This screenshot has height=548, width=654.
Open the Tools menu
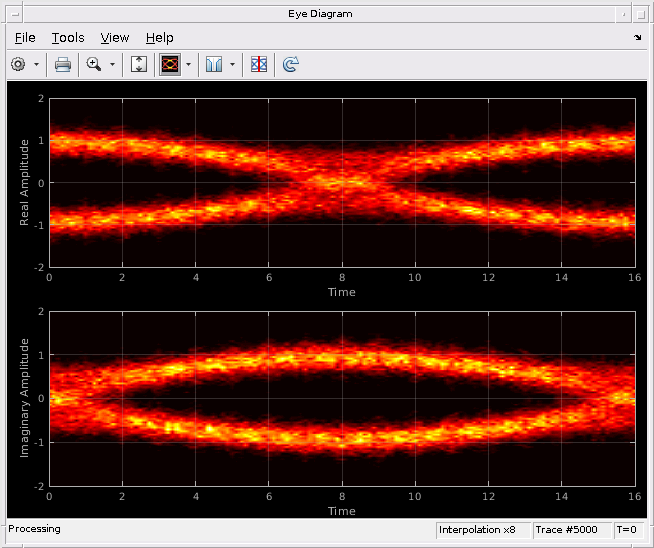click(x=68, y=38)
